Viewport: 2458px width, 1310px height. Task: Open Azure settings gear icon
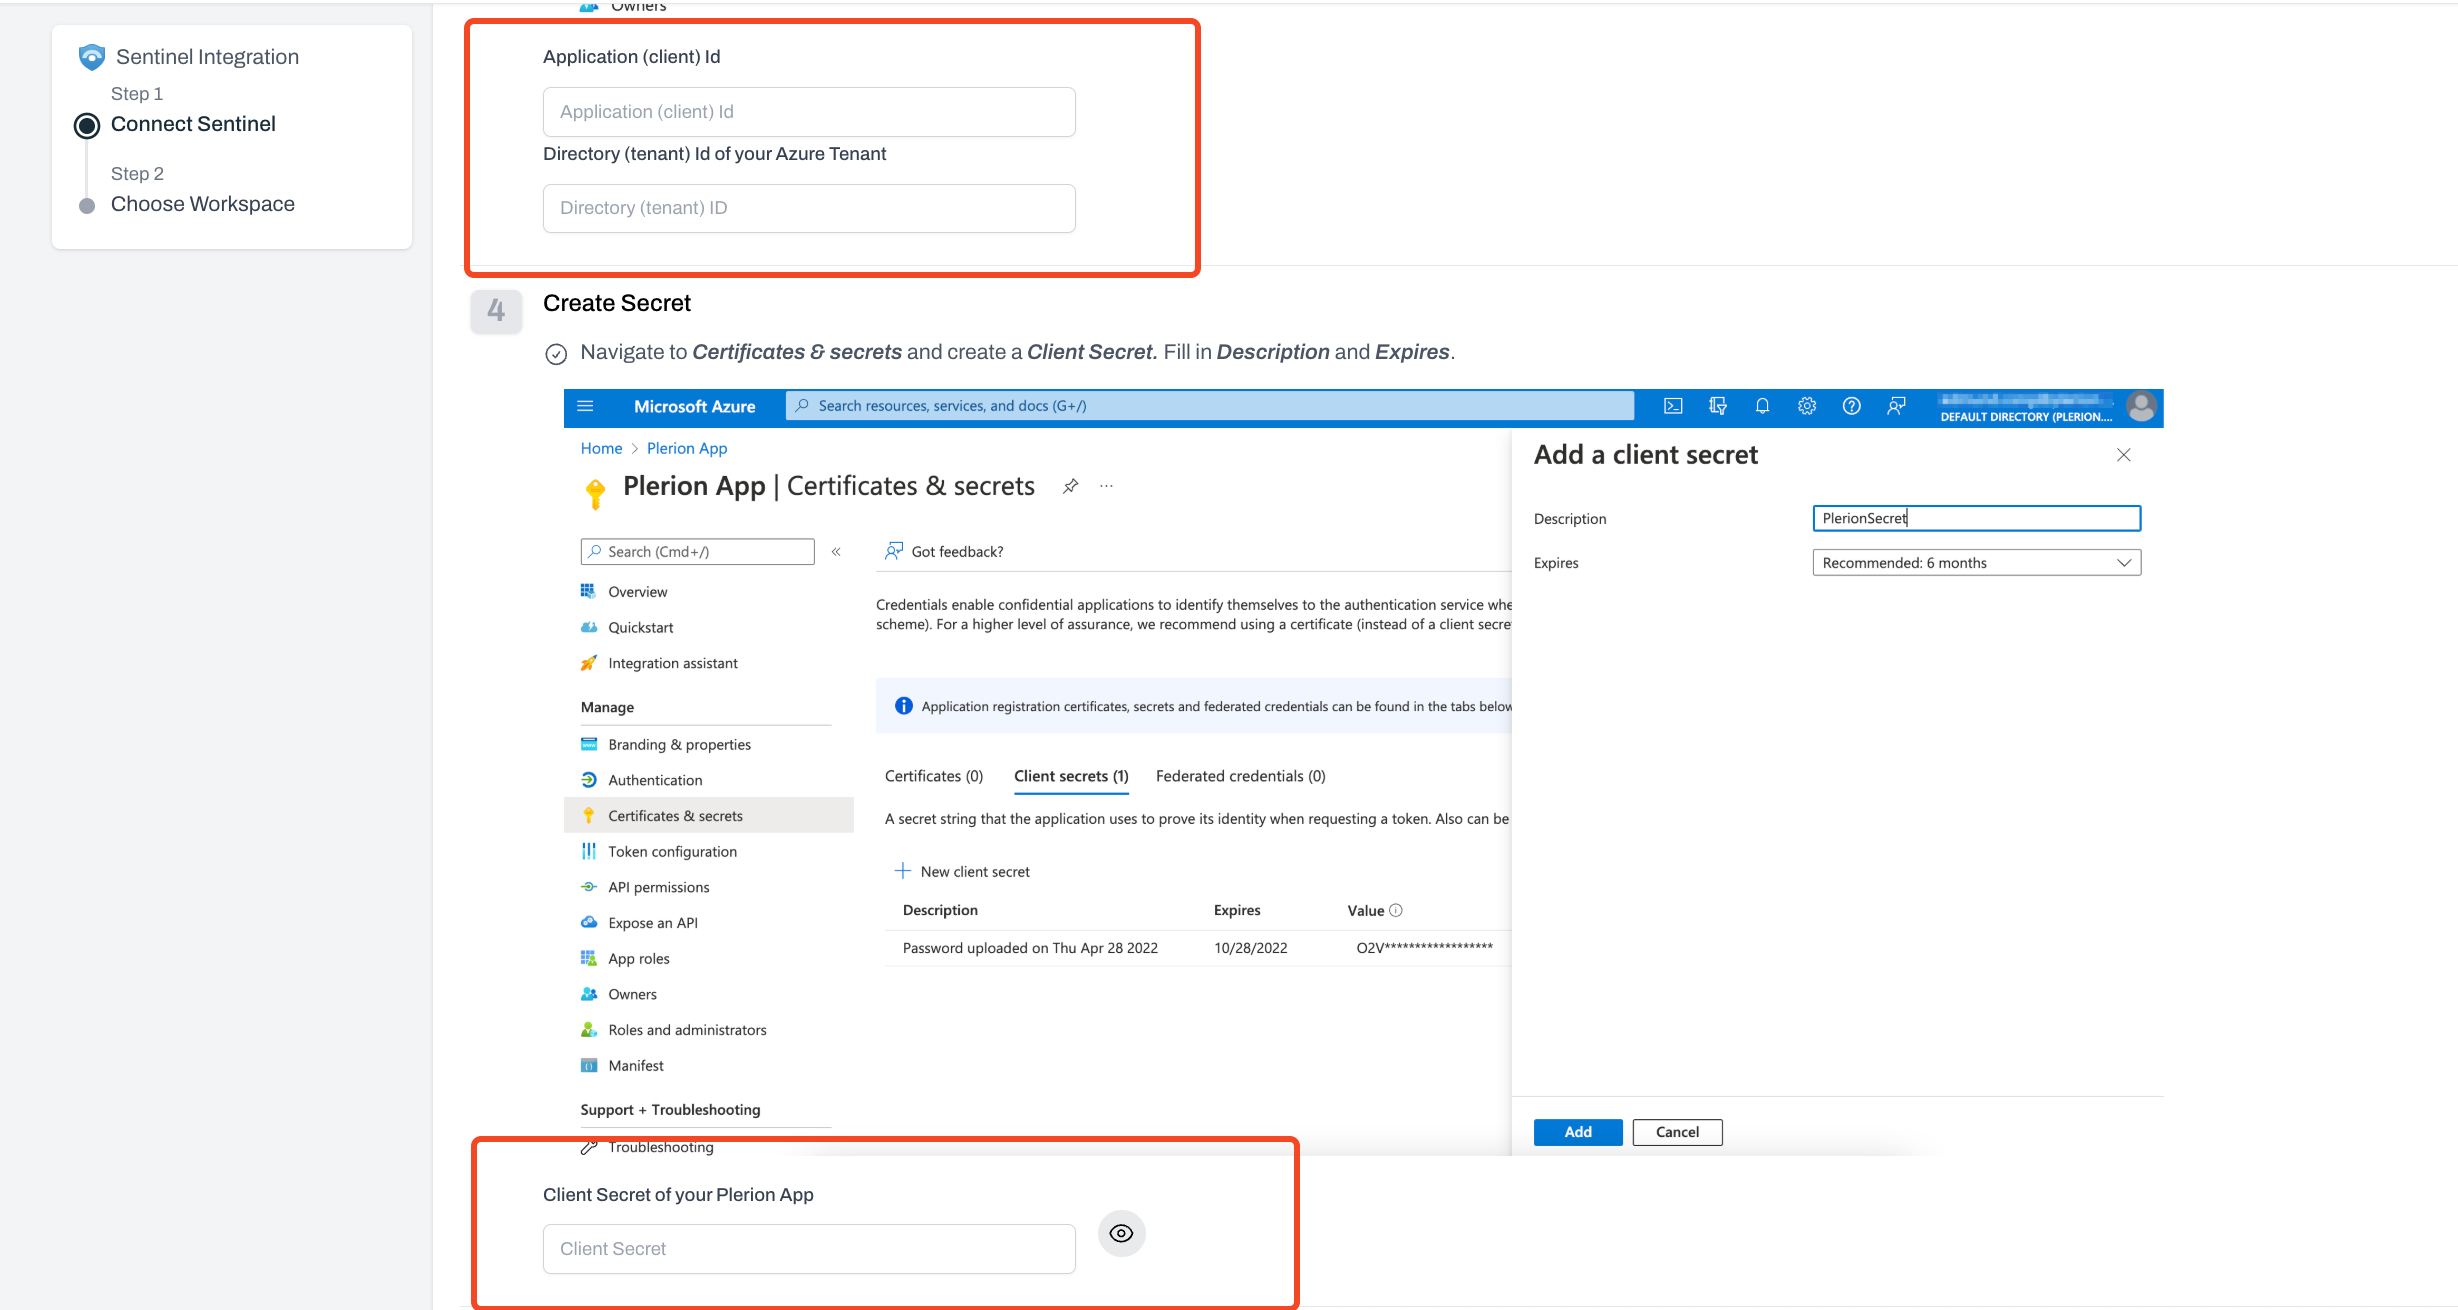click(x=1807, y=406)
